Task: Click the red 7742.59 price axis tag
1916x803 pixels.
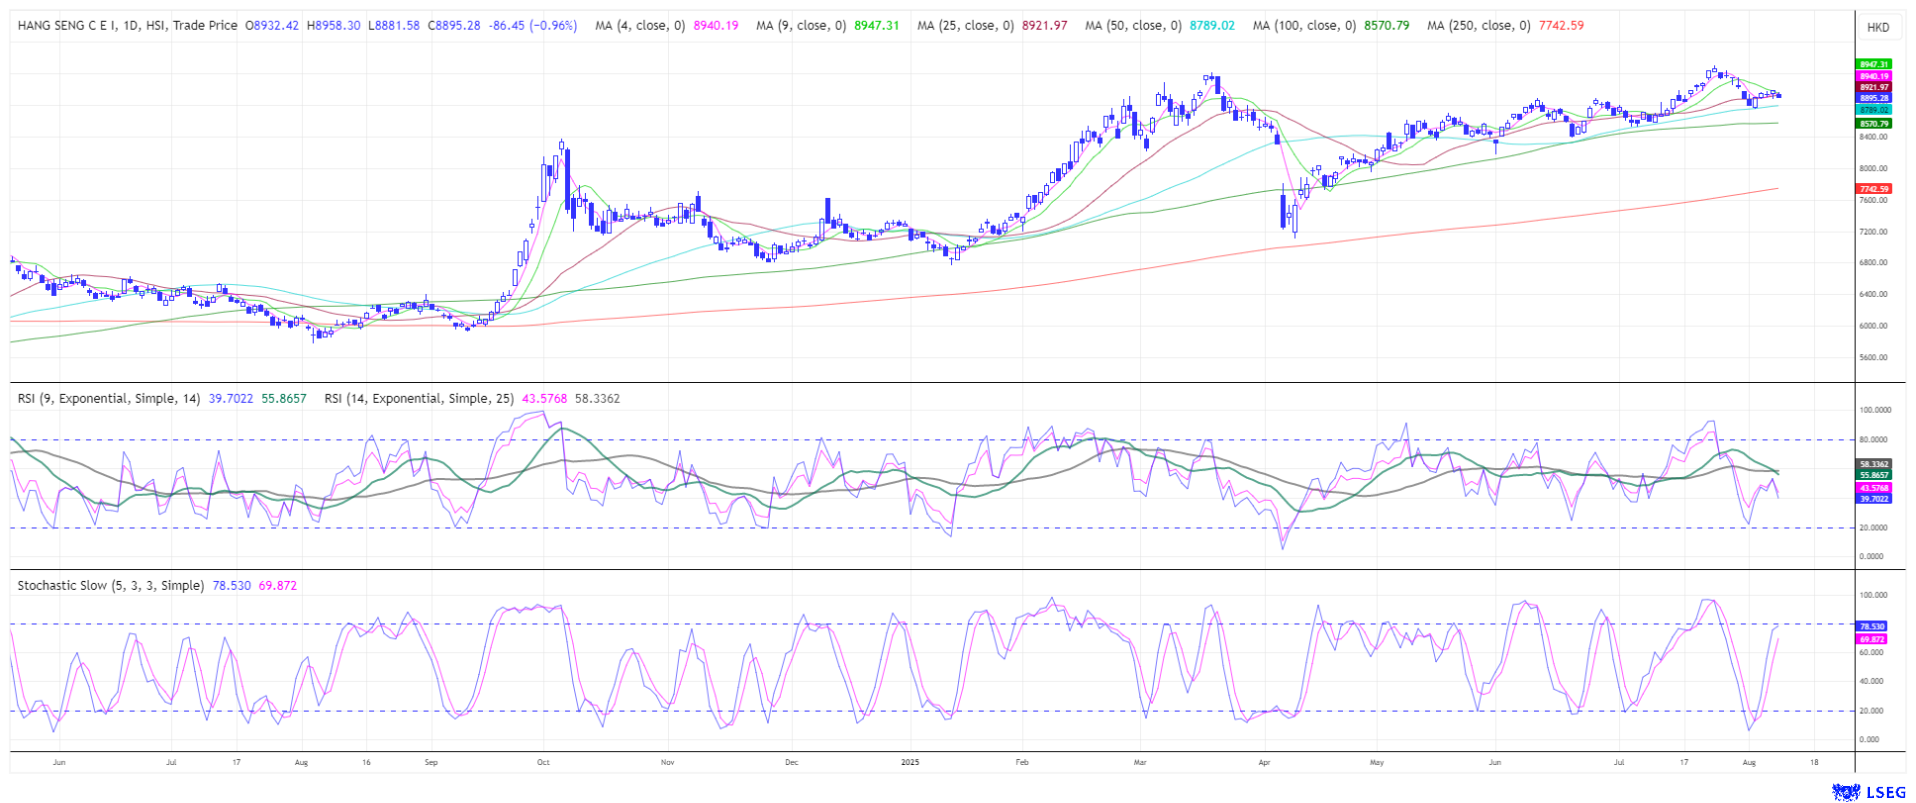Action: [1874, 189]
